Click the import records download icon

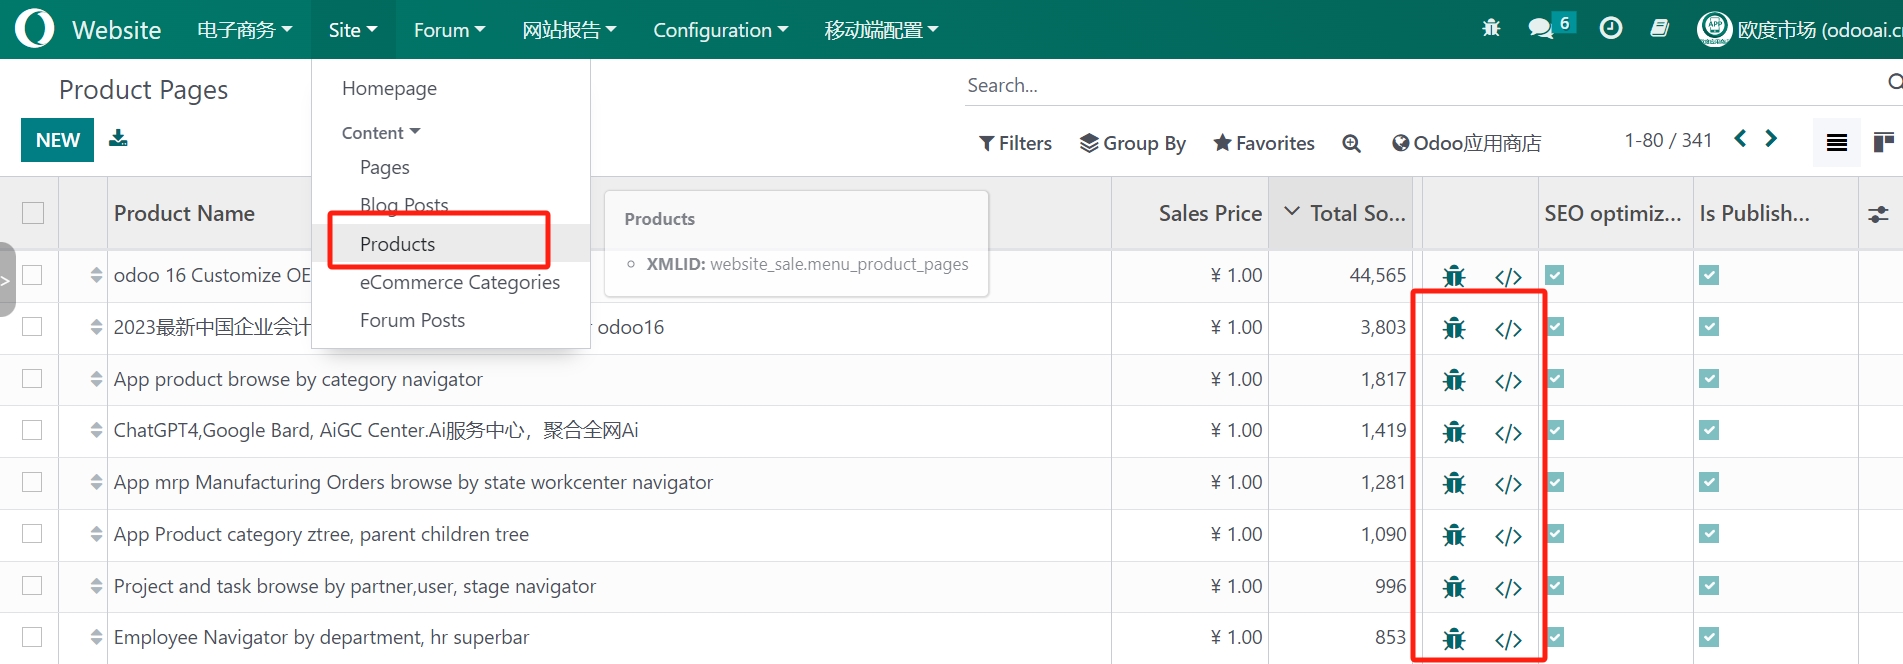click(x=118, y=138)
